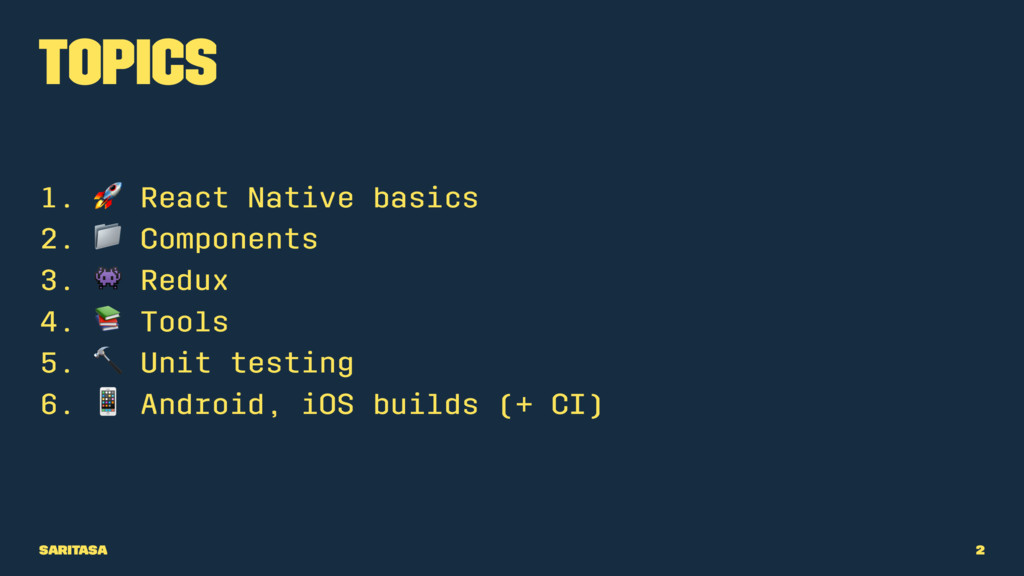Select the Unit testing list entry
Viewport: 1024px width, 576px height.
248,364
